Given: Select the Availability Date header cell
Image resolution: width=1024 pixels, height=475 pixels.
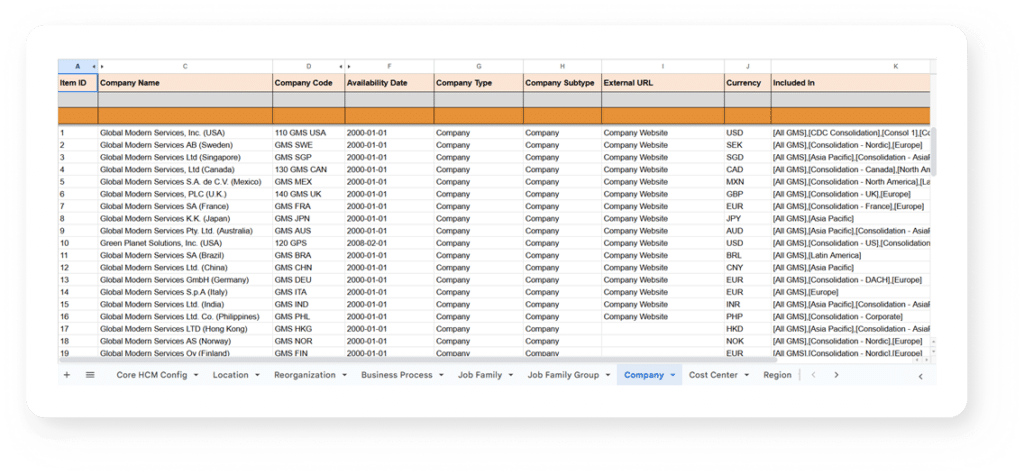Looking at the screenshot, I should (389, 83).
